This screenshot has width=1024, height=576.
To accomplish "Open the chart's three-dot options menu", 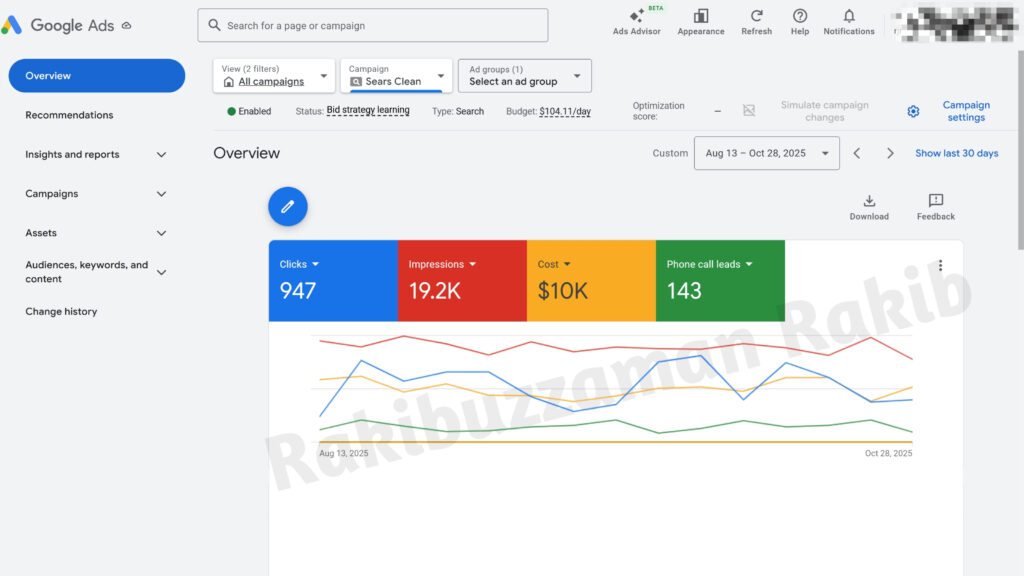I will pos(940,264).
